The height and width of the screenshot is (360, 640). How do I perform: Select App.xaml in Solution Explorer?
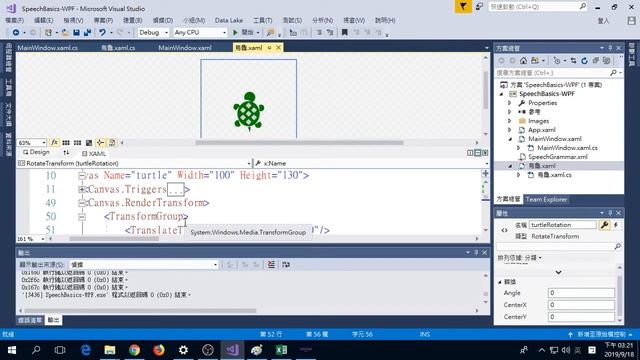(542, 130)
